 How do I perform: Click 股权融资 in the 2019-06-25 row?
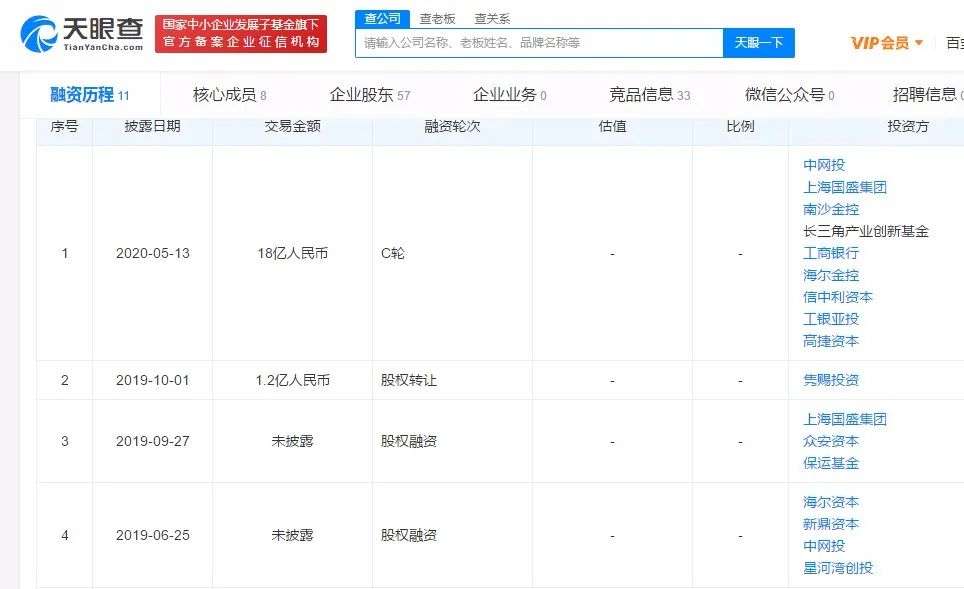pyautogui.click(x=409, y=536)
